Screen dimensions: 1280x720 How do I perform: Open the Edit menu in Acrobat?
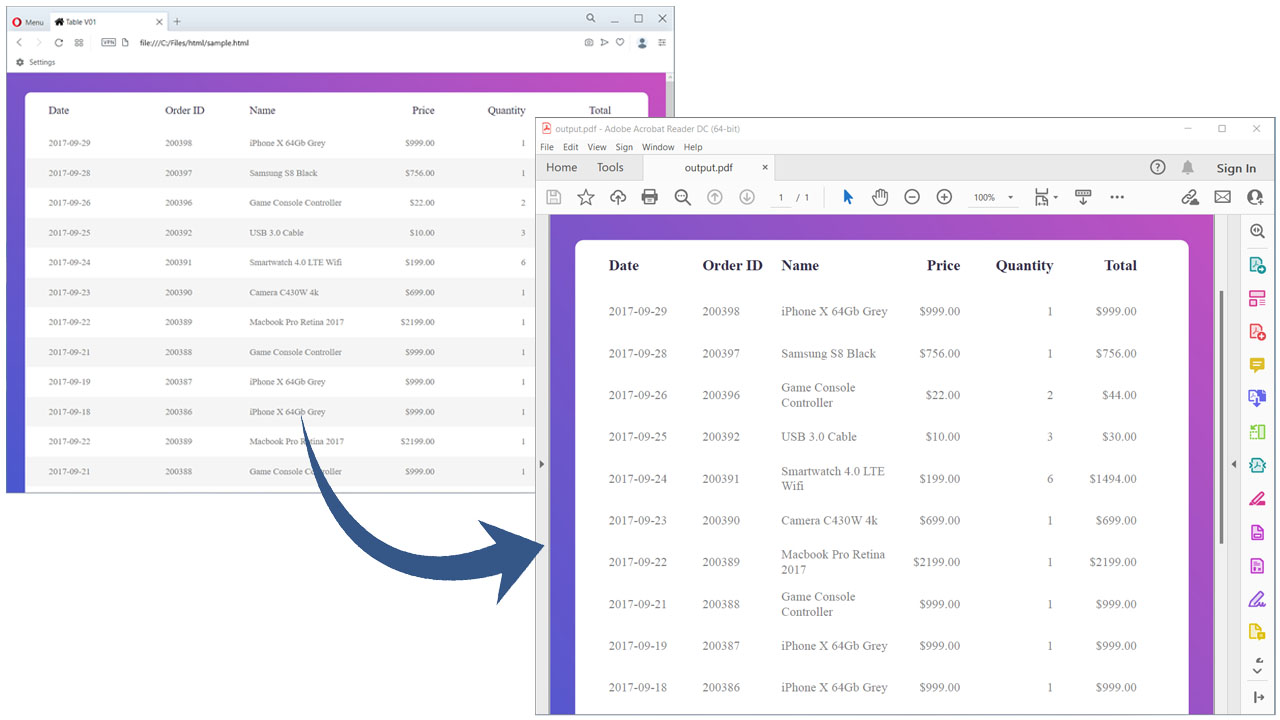[x=570, y=147]
